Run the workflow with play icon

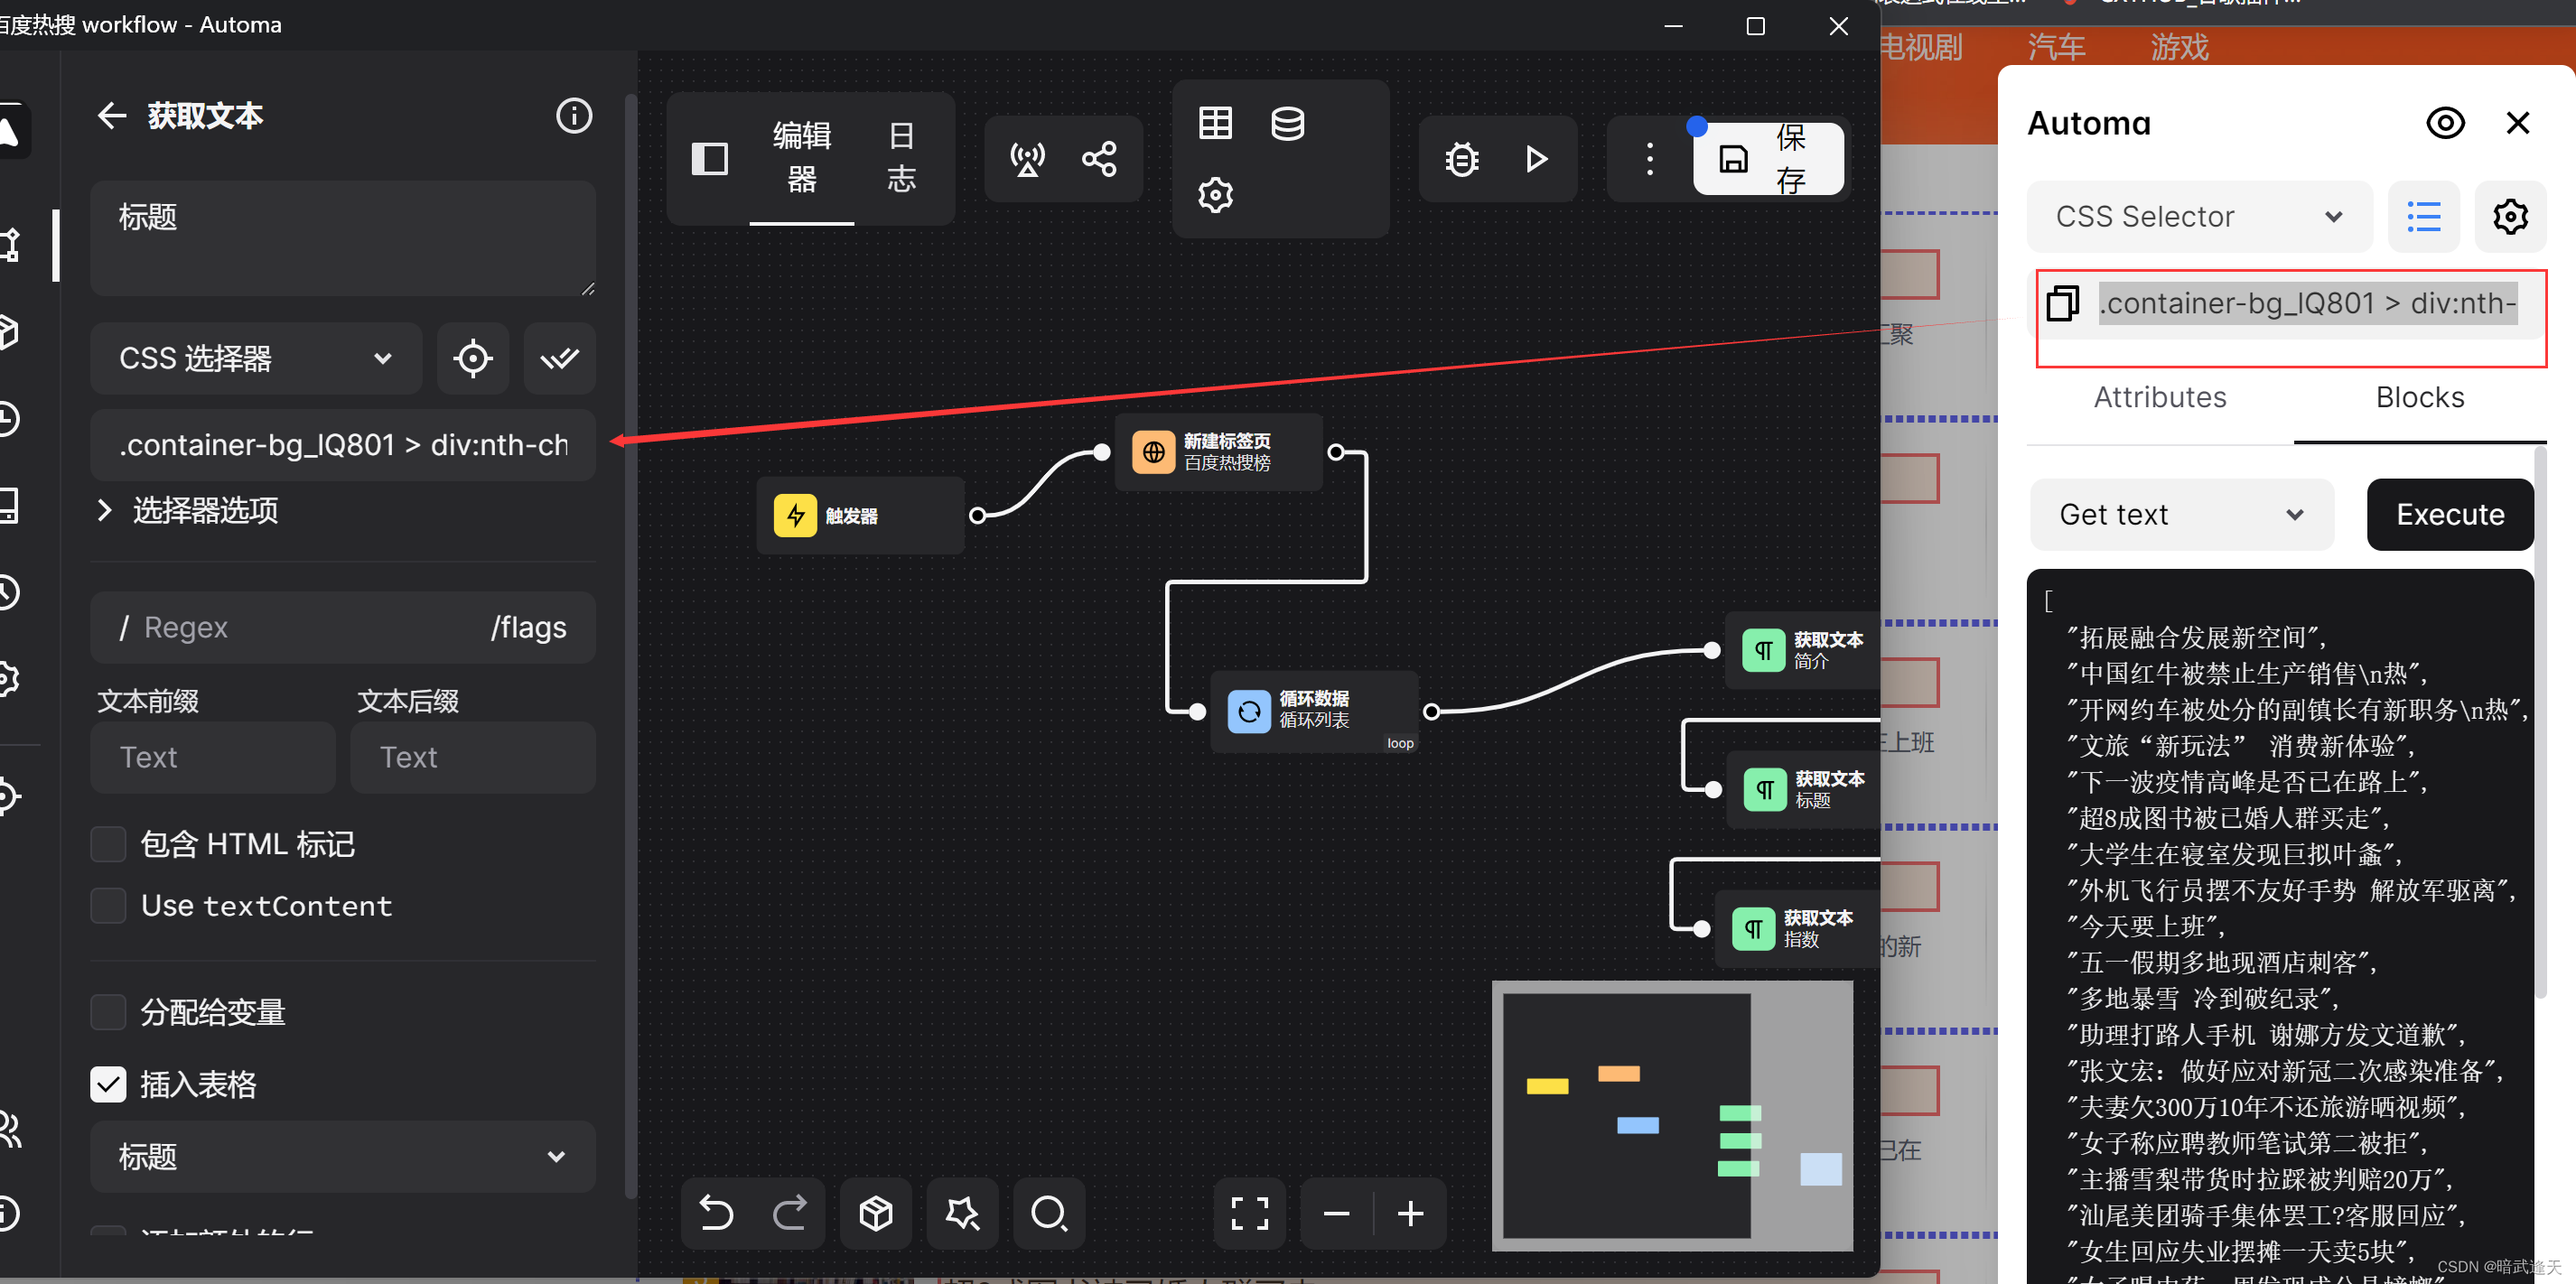tap(1536, 158)
